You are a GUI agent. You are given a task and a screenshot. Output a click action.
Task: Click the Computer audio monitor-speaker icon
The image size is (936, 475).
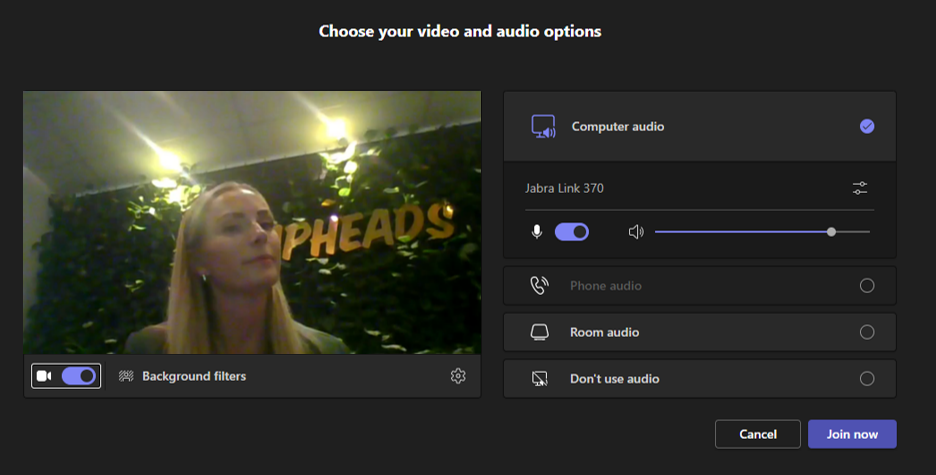click(543, 127)
